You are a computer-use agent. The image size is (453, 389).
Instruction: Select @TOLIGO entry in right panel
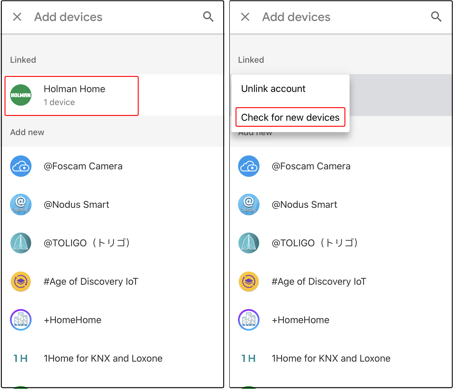[341, 243]
